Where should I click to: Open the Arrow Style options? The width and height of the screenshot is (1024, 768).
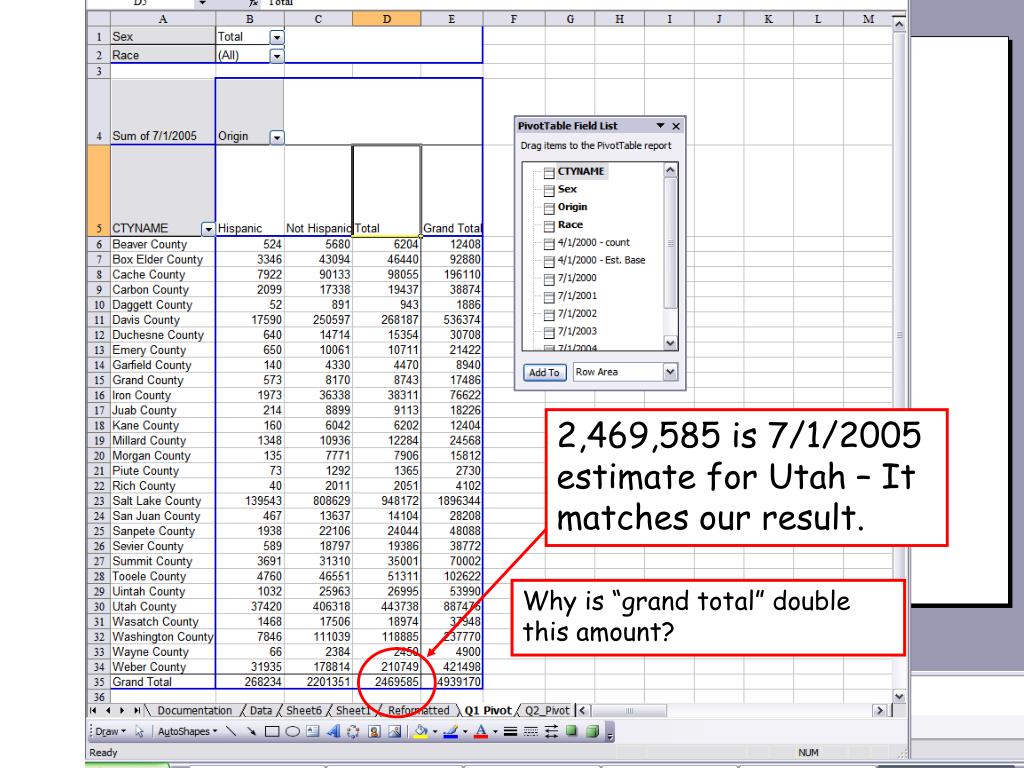(x=551, y=731)
